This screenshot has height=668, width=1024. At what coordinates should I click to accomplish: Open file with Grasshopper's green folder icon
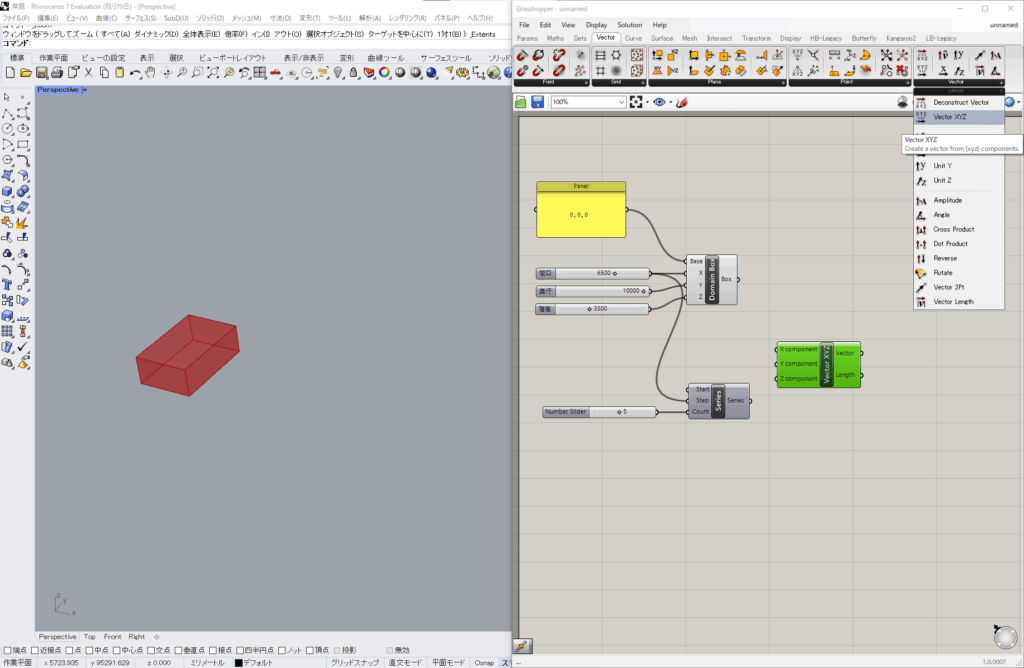point(522,102)
